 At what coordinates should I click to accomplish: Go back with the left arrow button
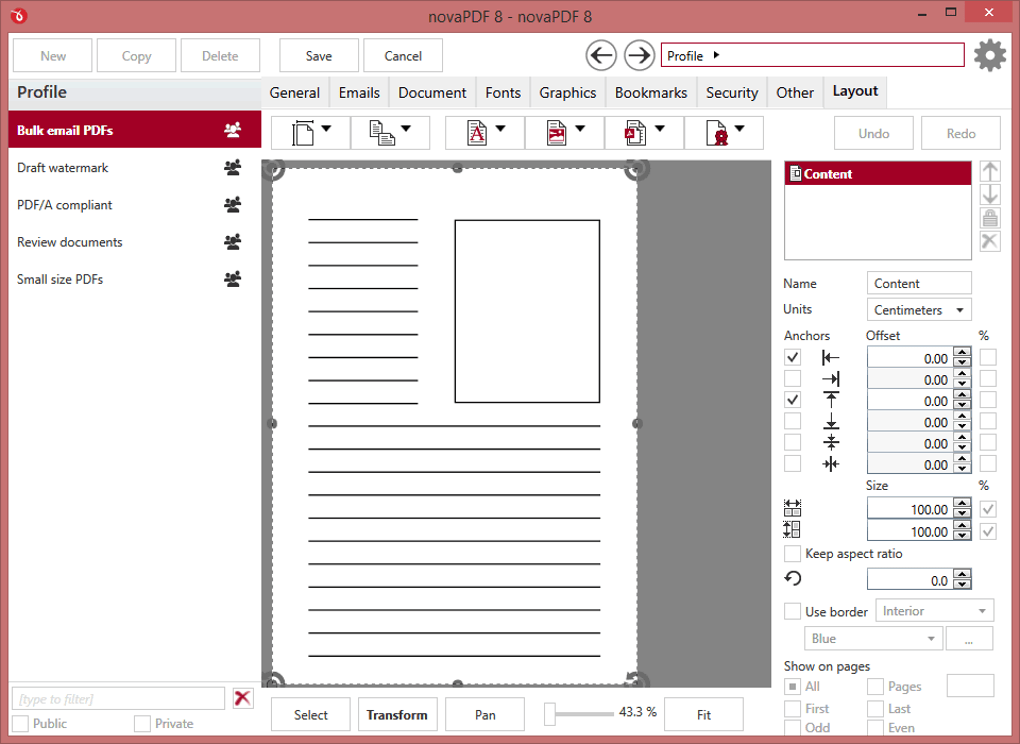601,55
